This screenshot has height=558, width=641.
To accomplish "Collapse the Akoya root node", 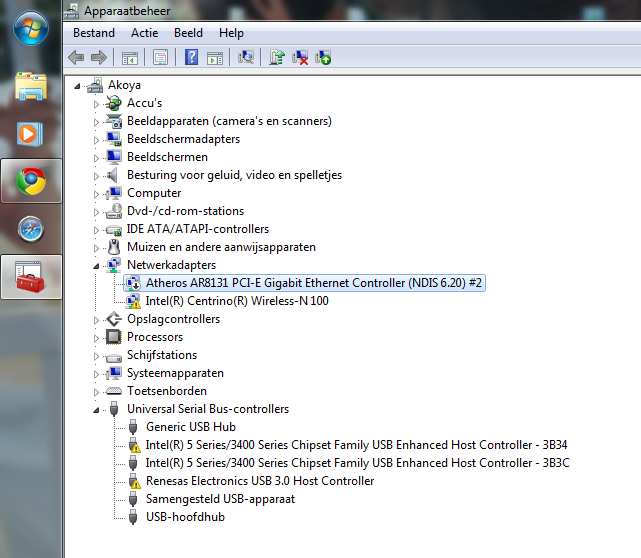I will point(77,86).
